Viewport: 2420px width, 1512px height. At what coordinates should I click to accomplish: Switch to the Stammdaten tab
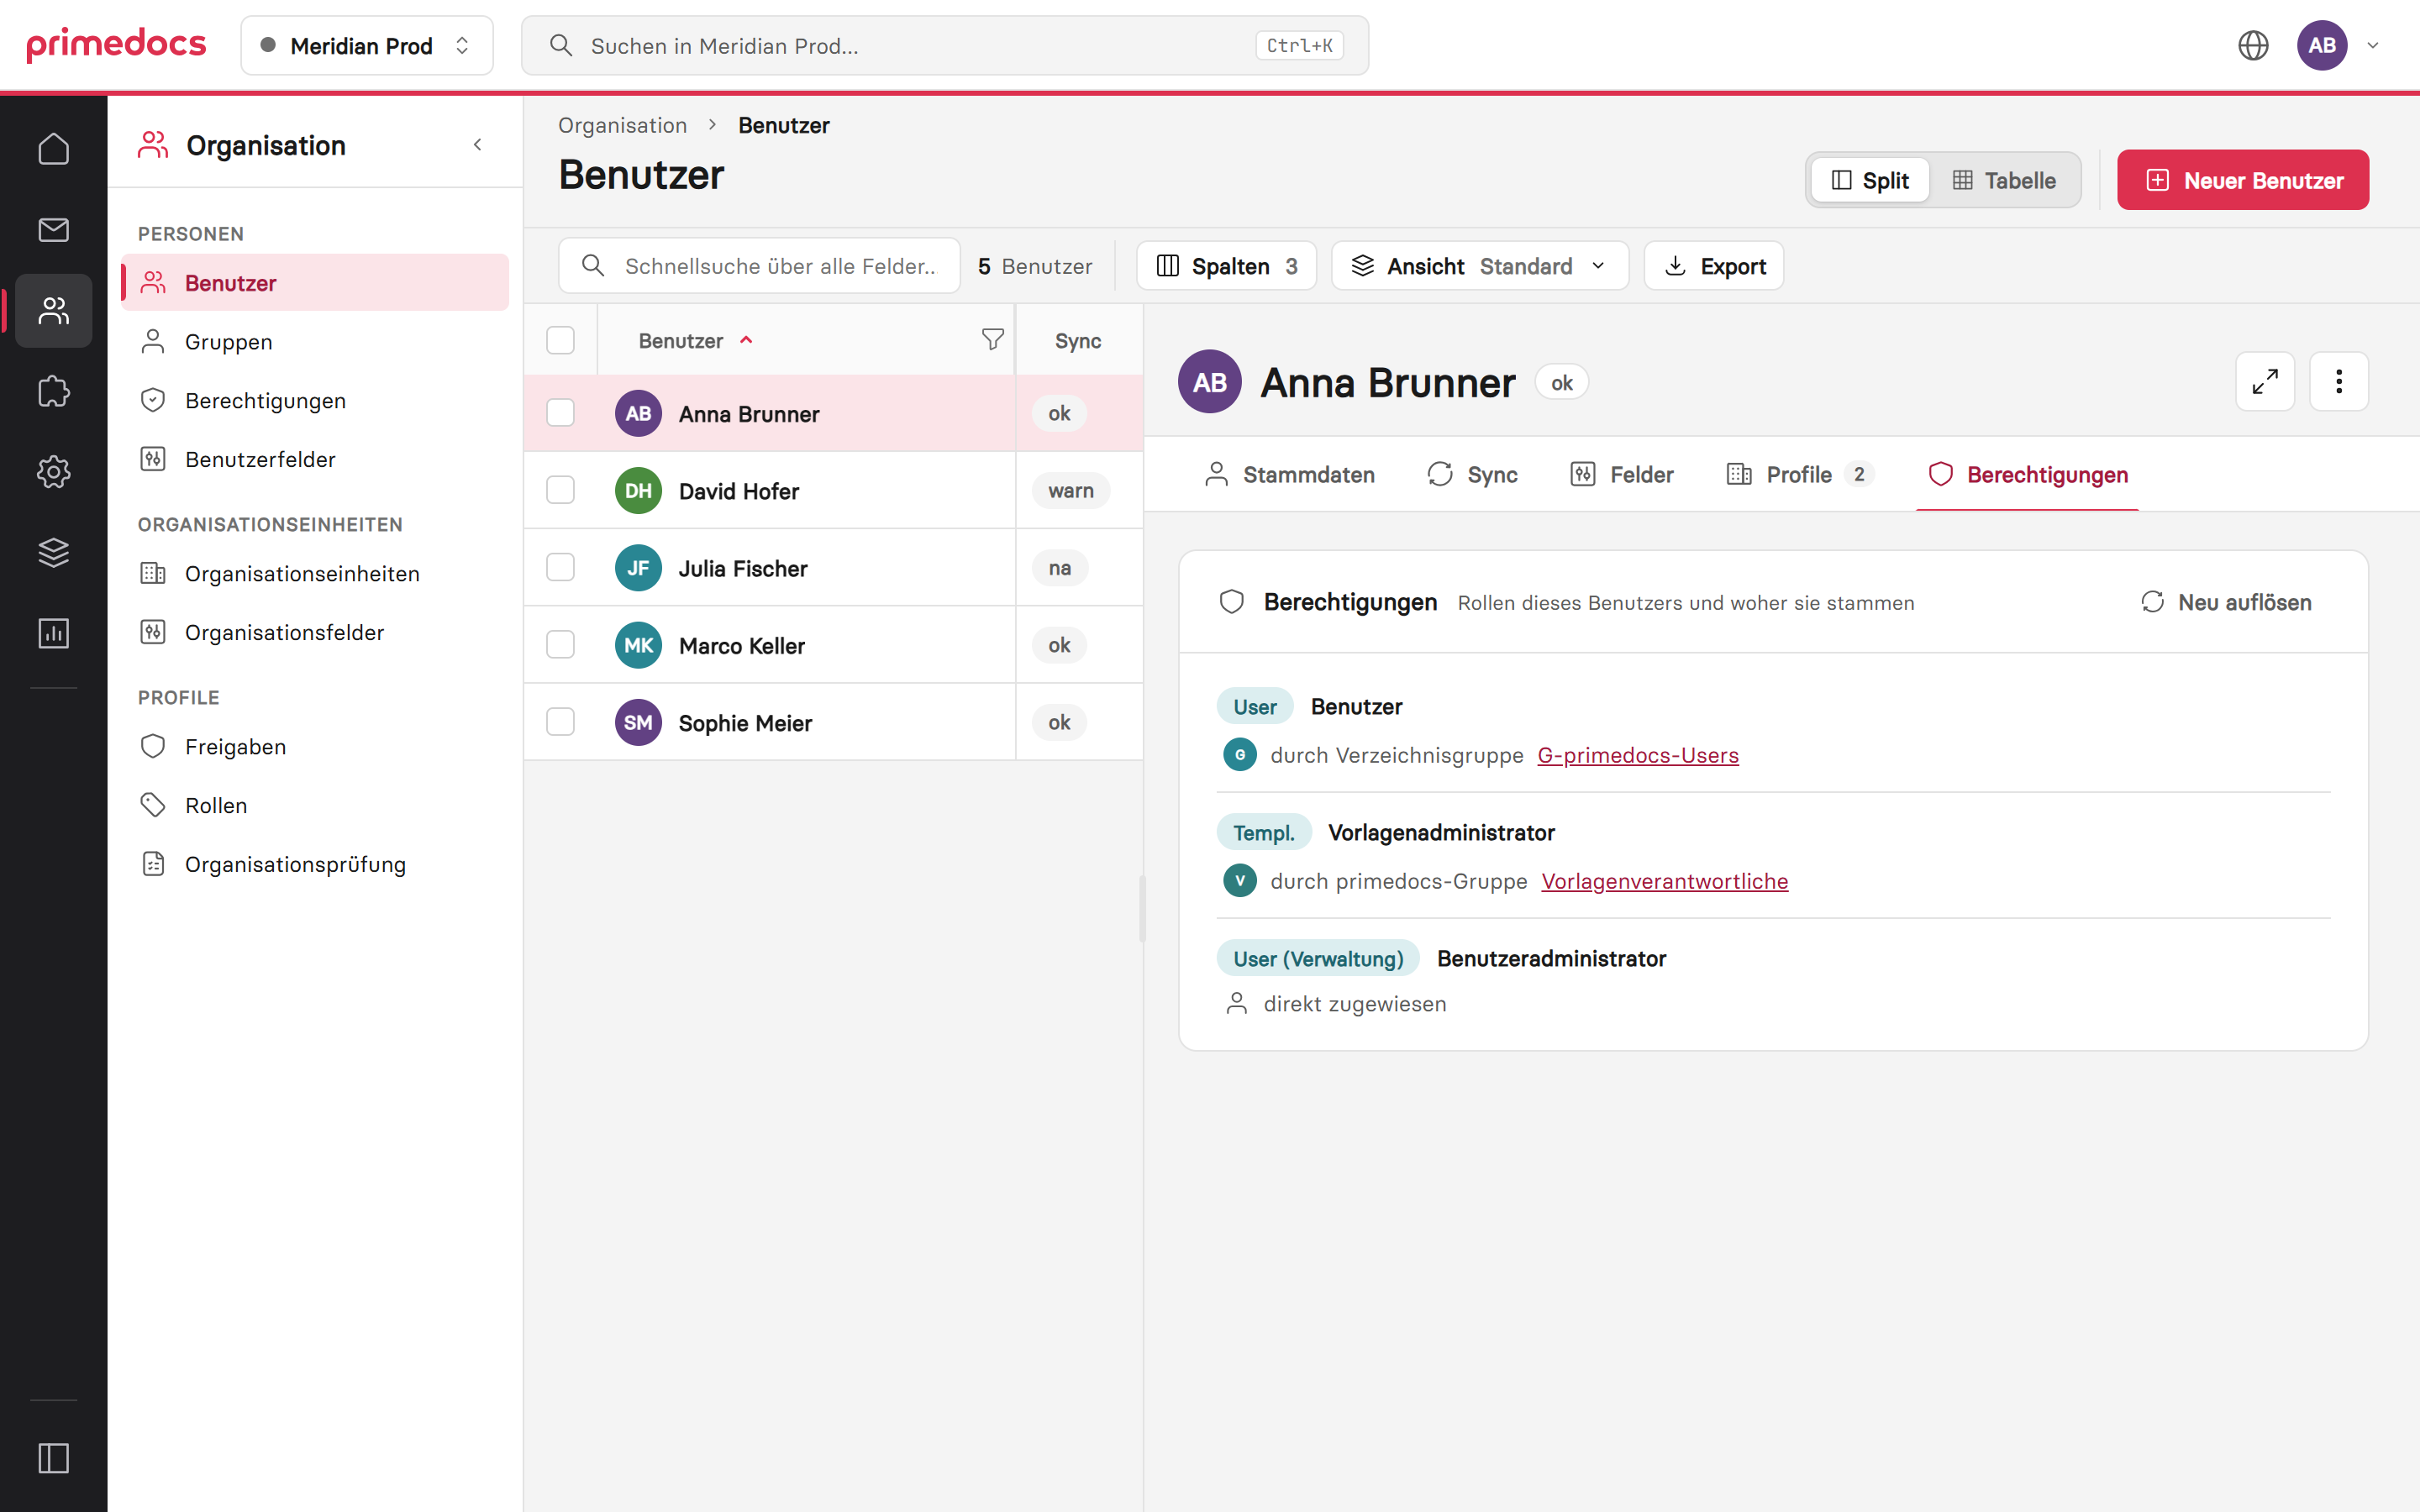tap(1290, 474)
